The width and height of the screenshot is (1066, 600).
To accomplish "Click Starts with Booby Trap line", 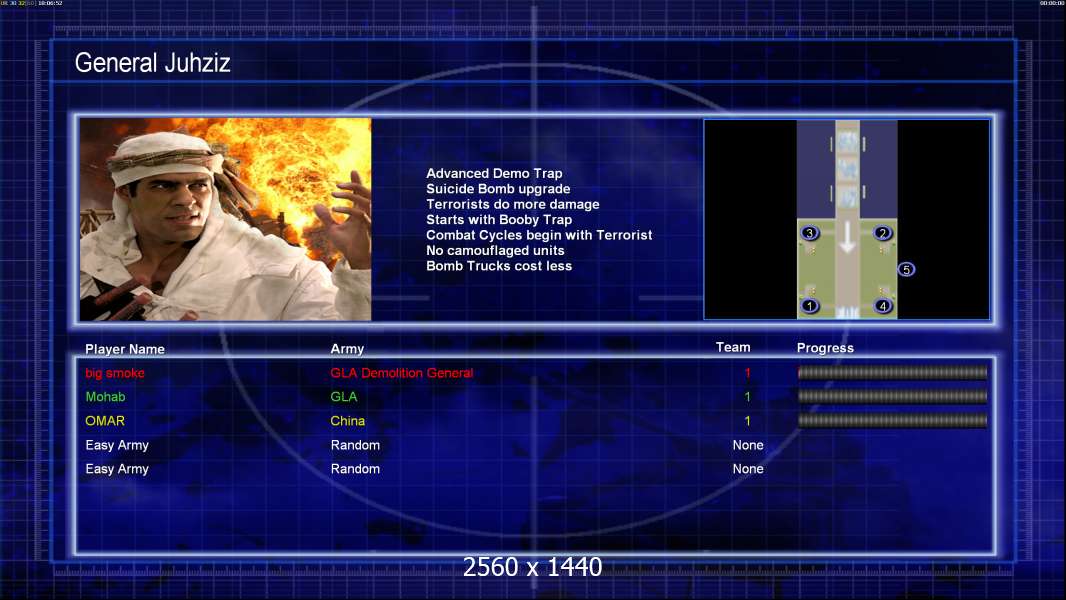I will point(499,219).
